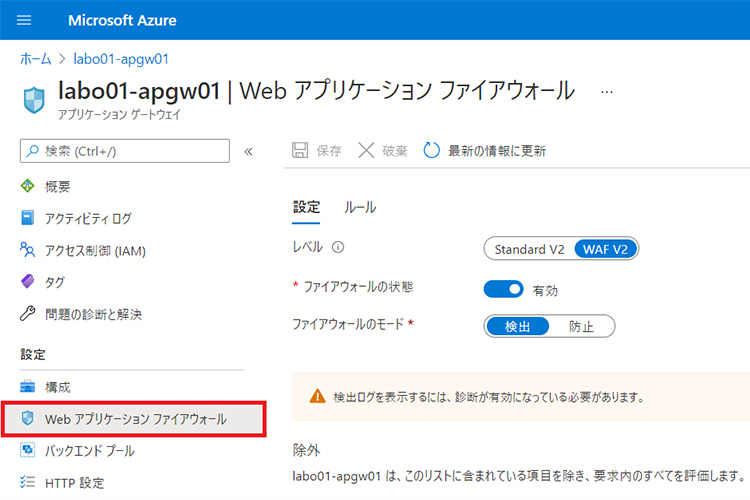Select Standard V2 tier
The height and width of the screenshot is (500, 750).
point(529,249)
